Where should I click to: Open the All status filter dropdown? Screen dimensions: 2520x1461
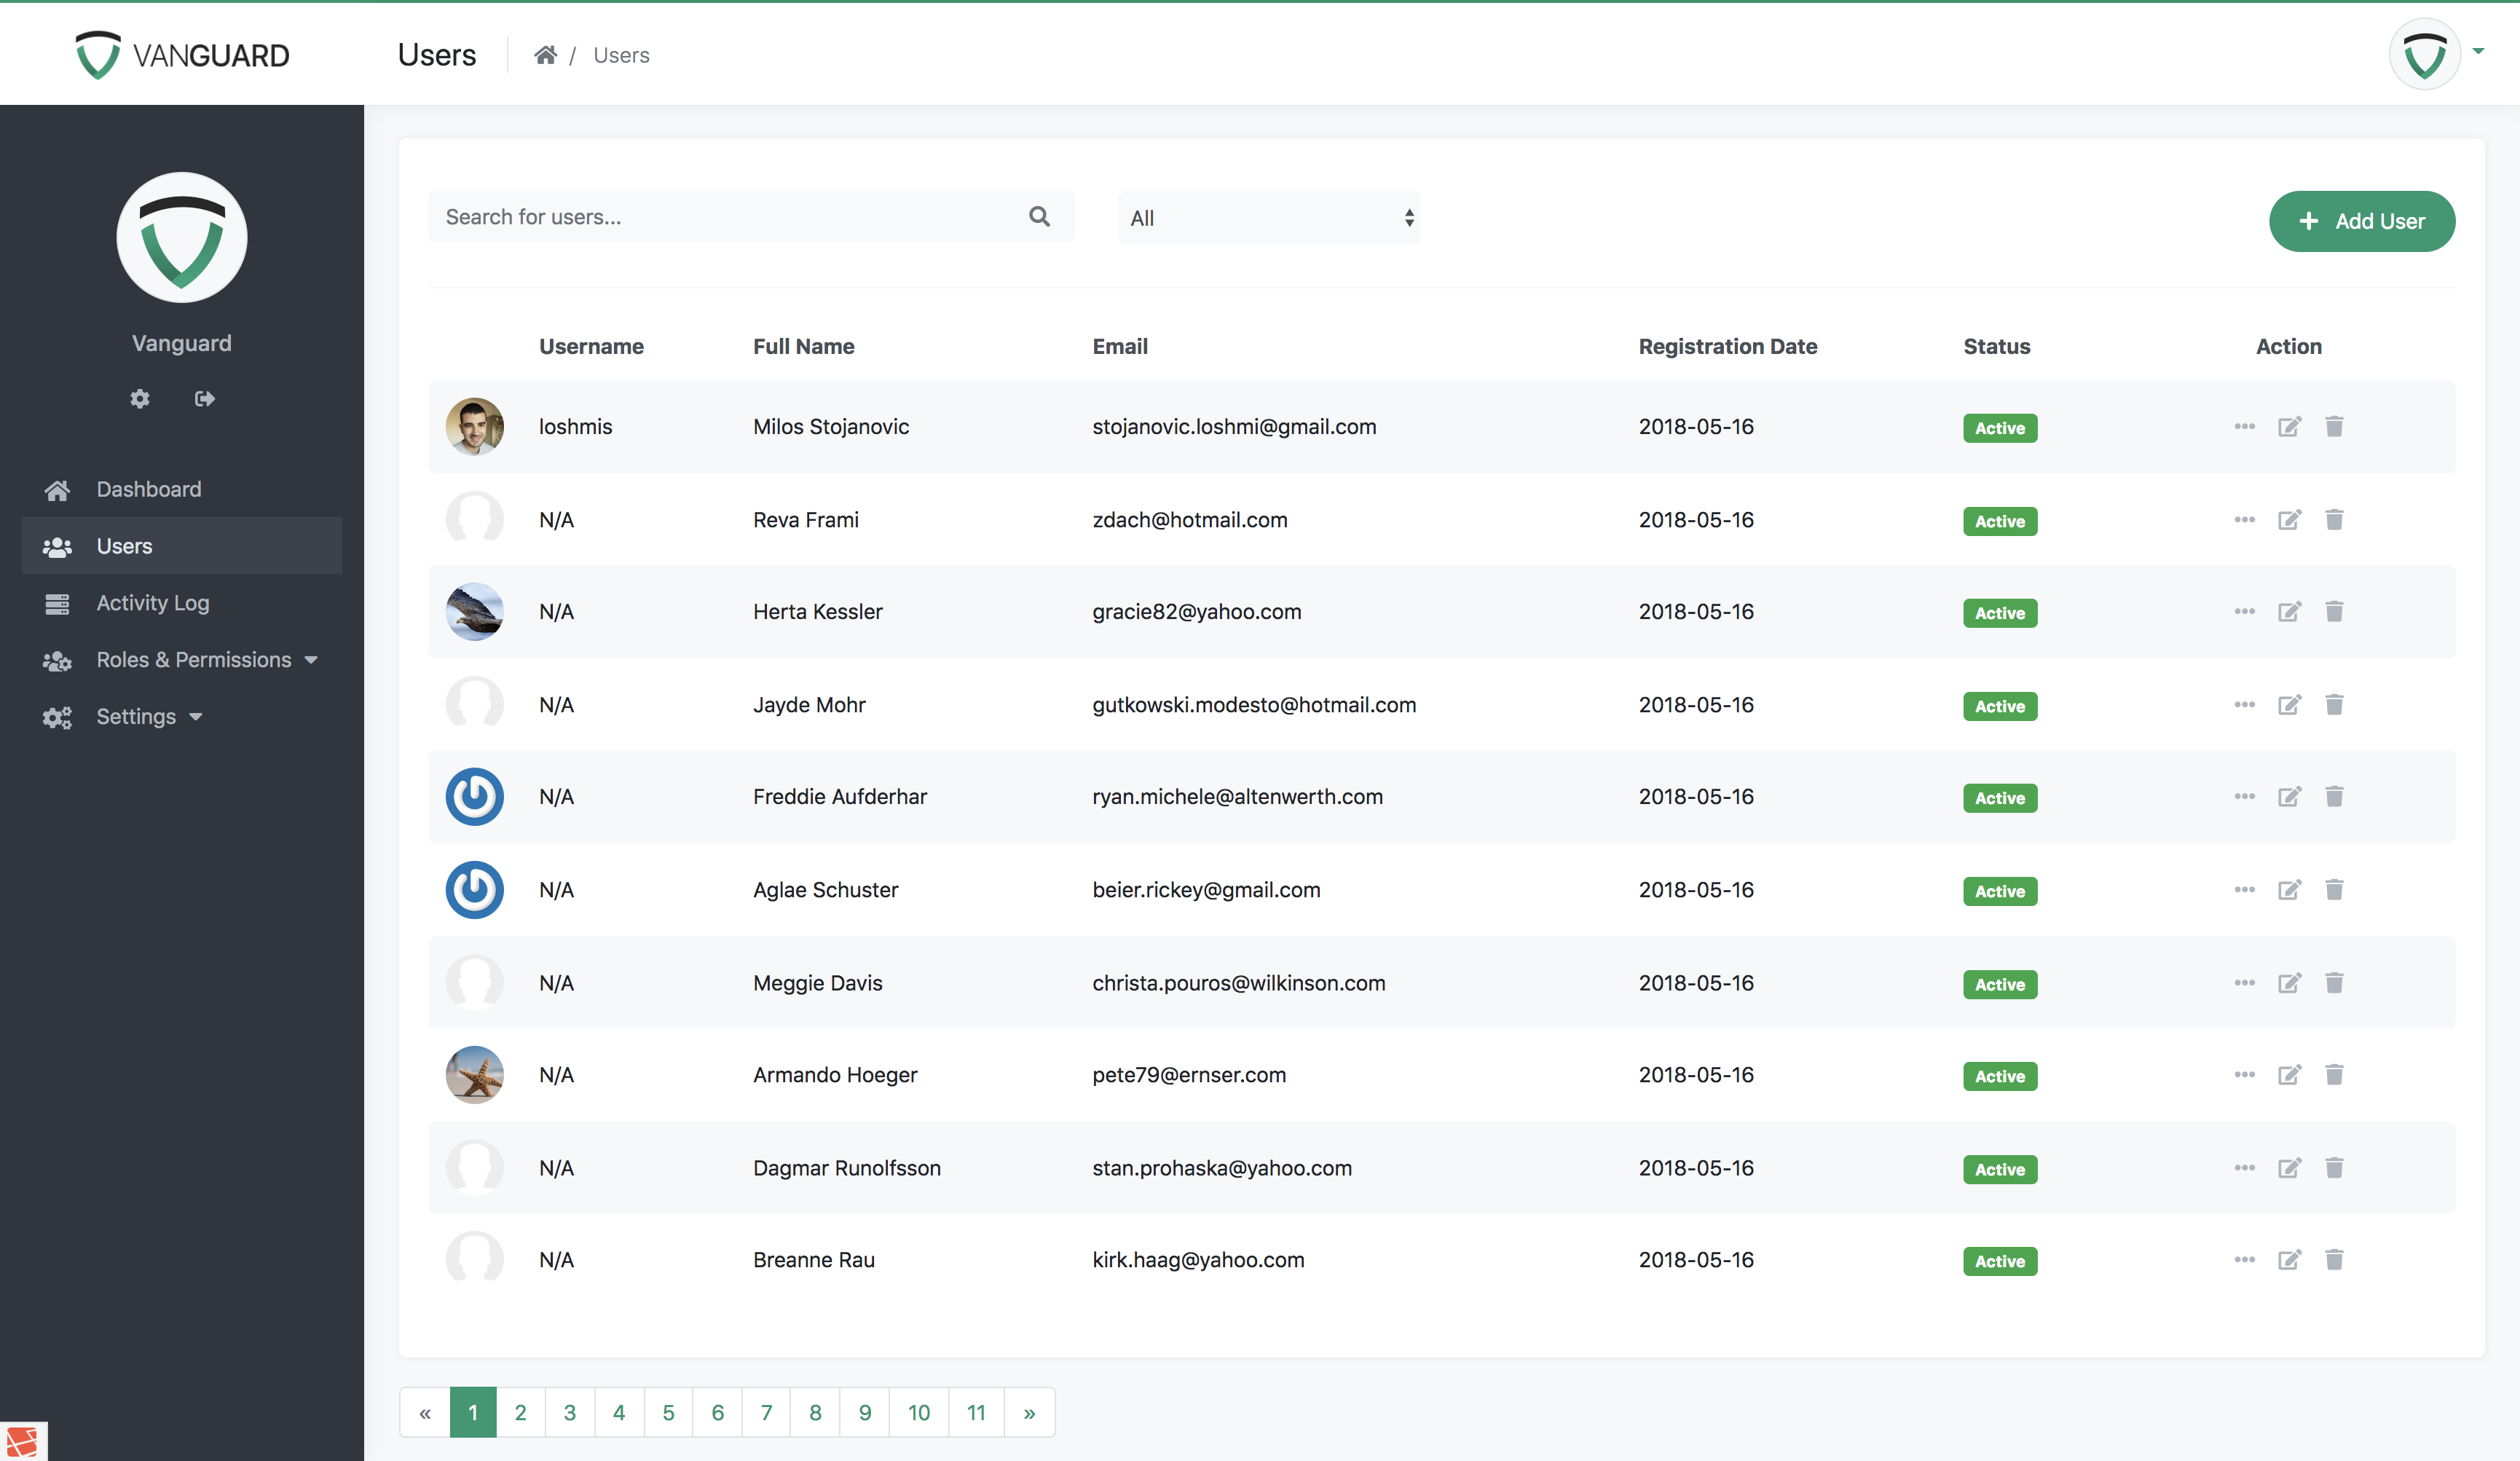coord(1268,218)
